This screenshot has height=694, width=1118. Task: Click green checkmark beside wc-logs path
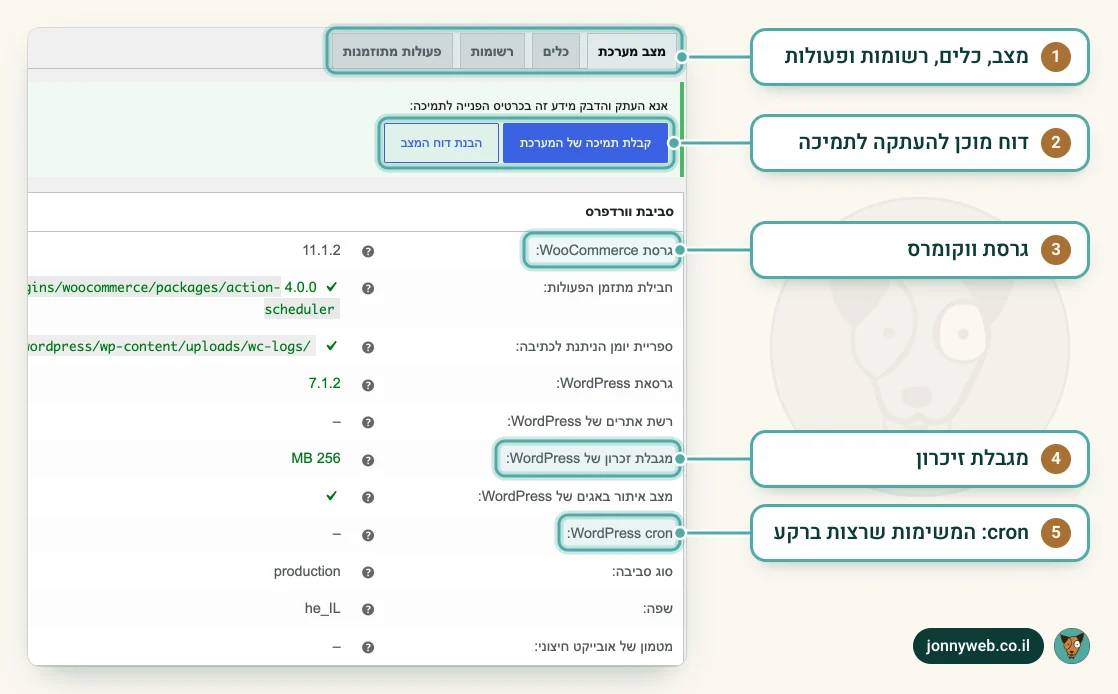(x=332, y=346)
